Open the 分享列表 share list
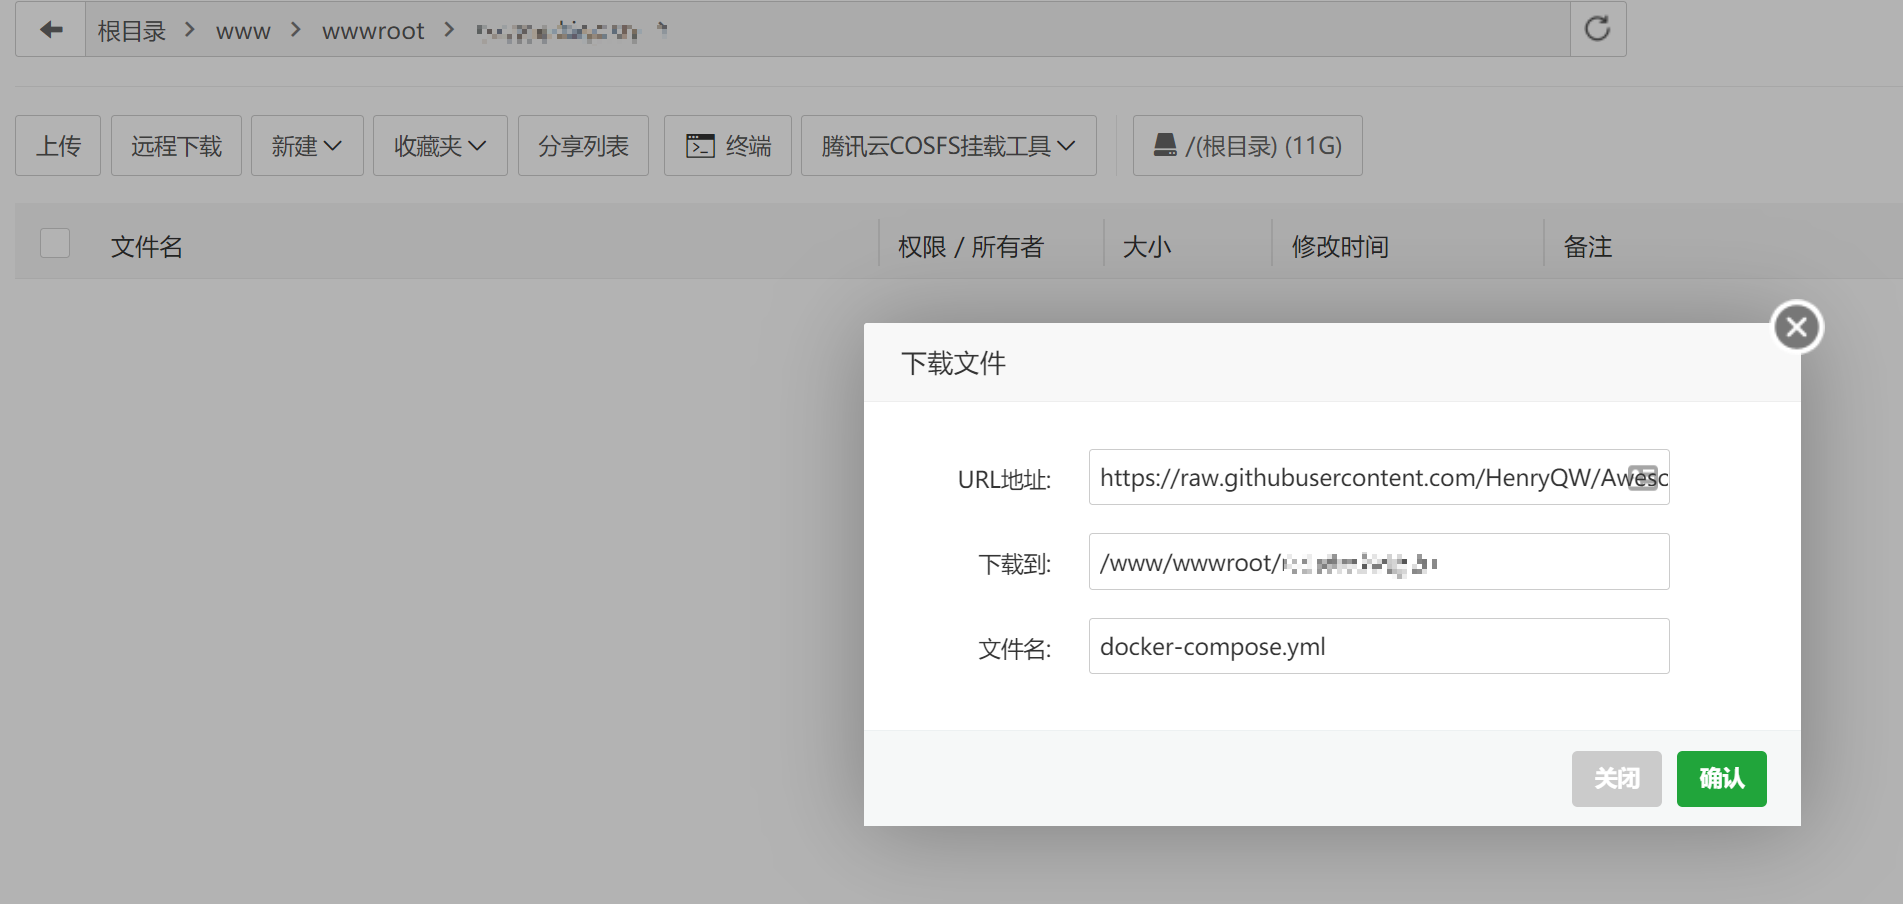Viewport: 1903px width, 904px height. 583,146
